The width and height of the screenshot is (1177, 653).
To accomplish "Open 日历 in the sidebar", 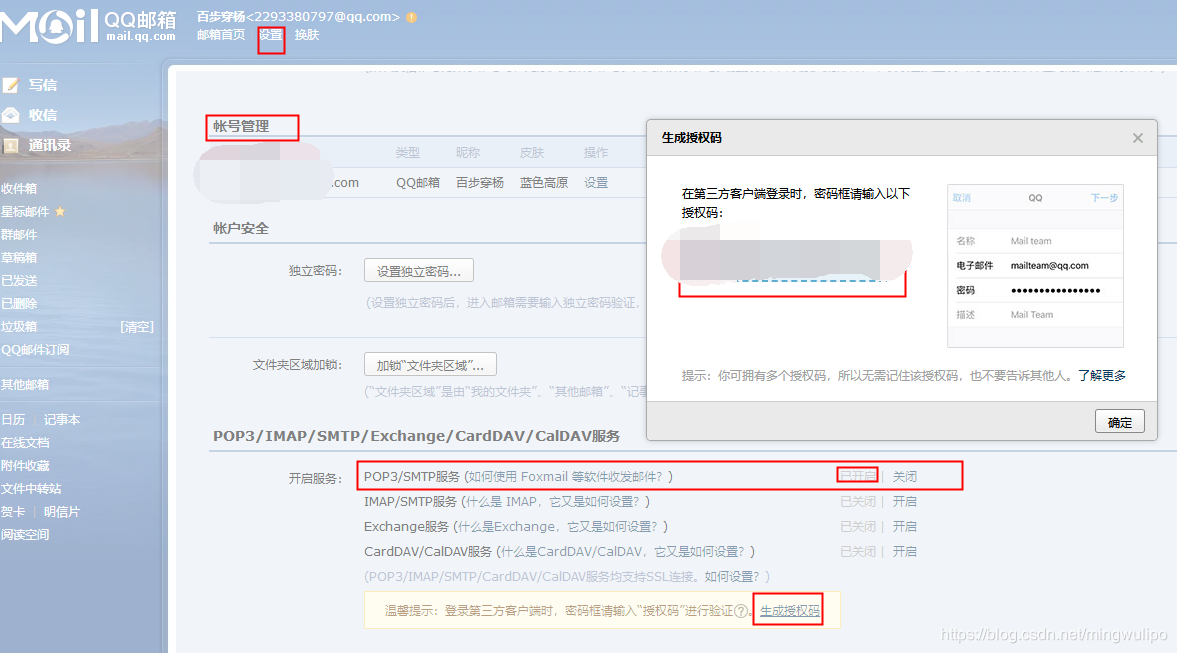I will coord(13,420).
